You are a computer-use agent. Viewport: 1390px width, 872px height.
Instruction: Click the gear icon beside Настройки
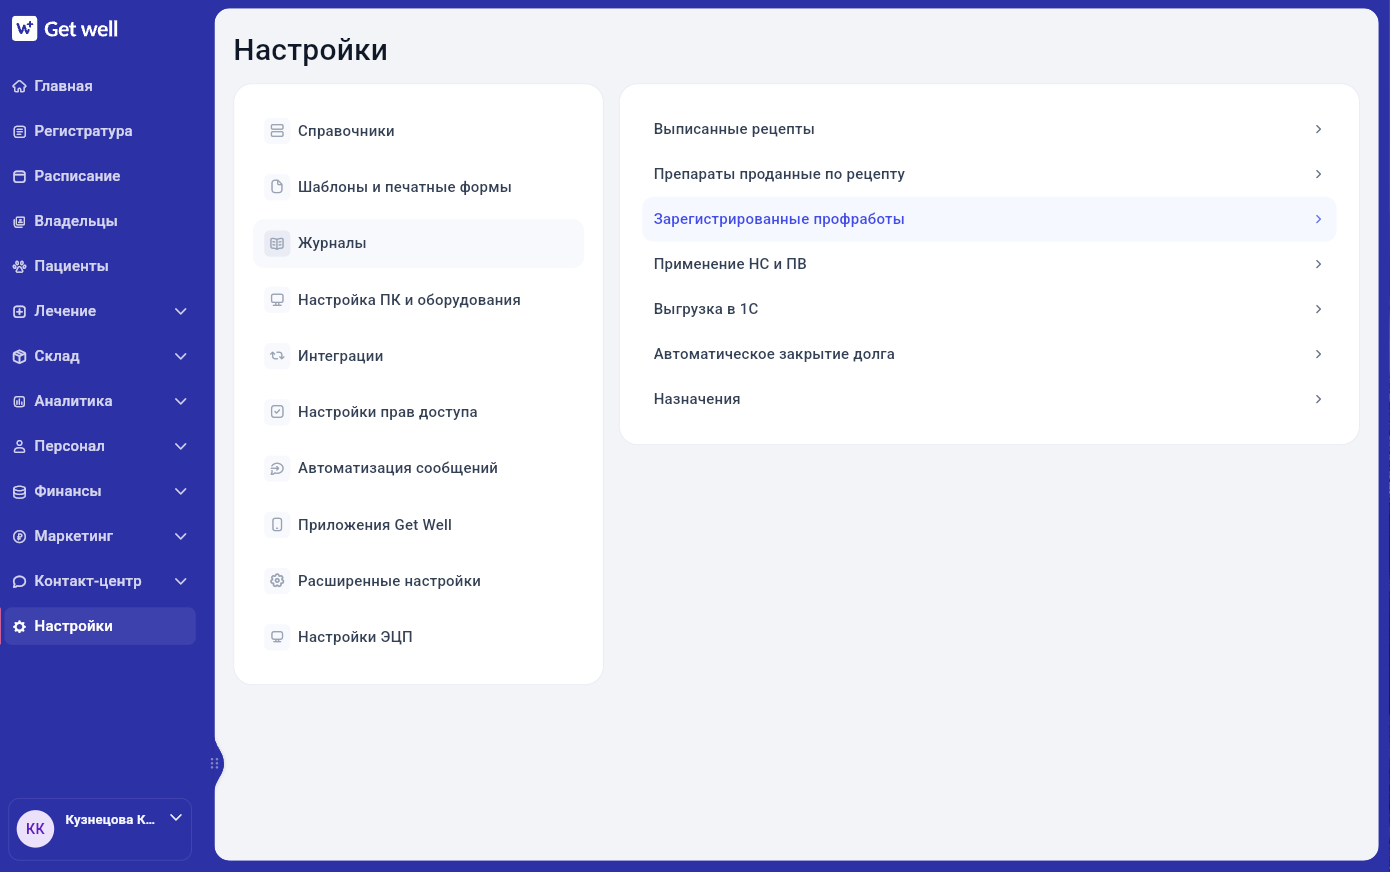point(19,626)
